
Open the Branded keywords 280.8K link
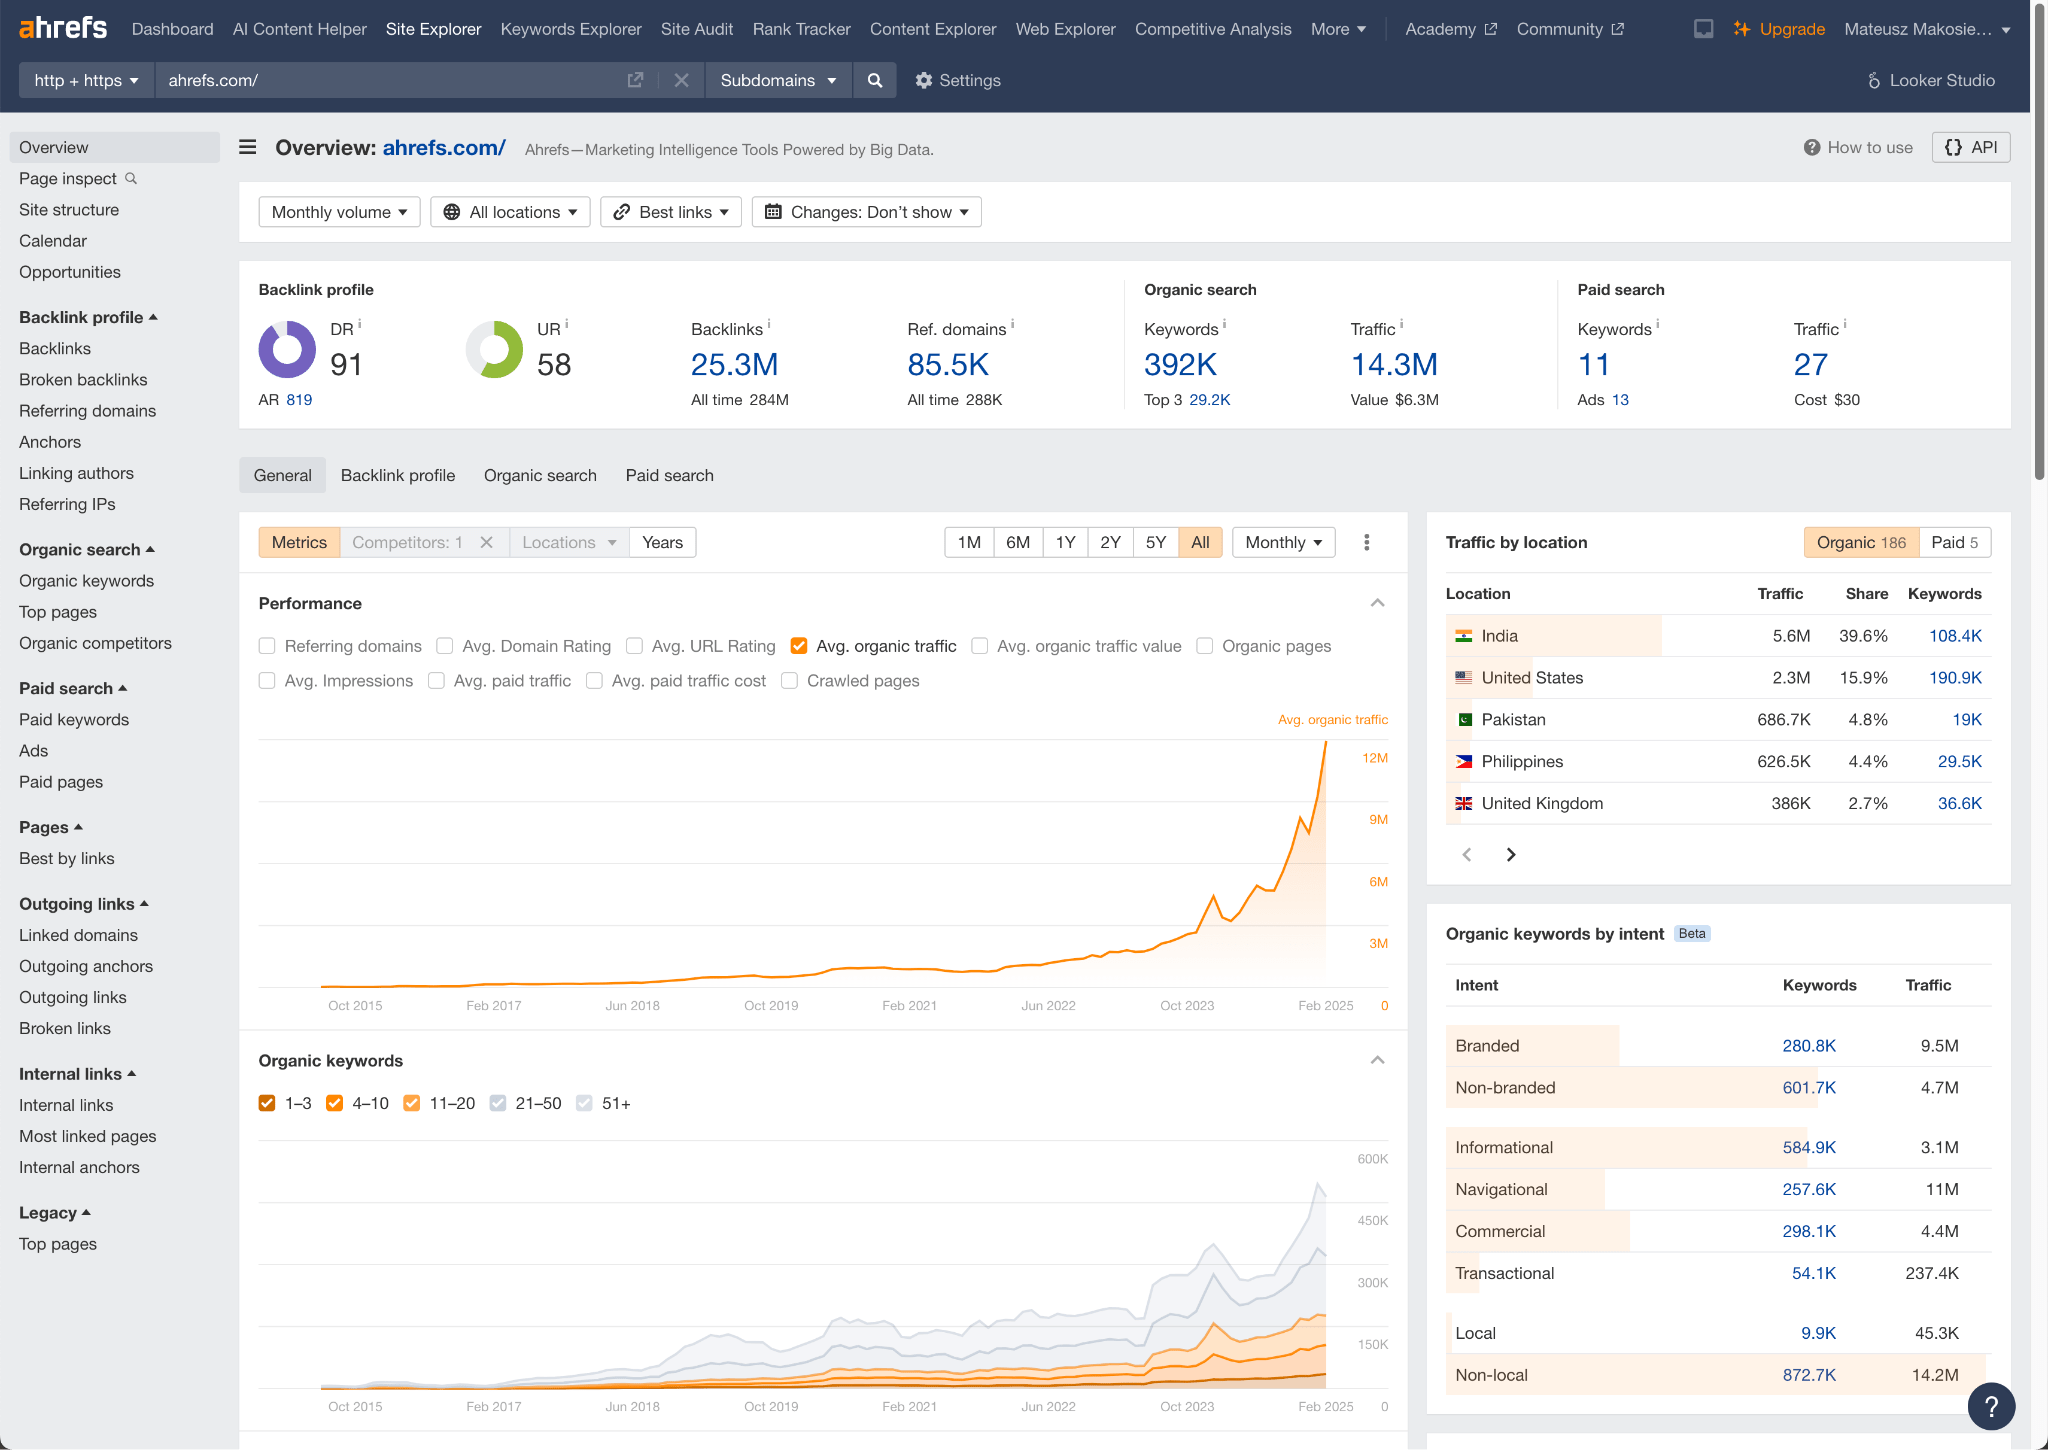[1809, 1045]
